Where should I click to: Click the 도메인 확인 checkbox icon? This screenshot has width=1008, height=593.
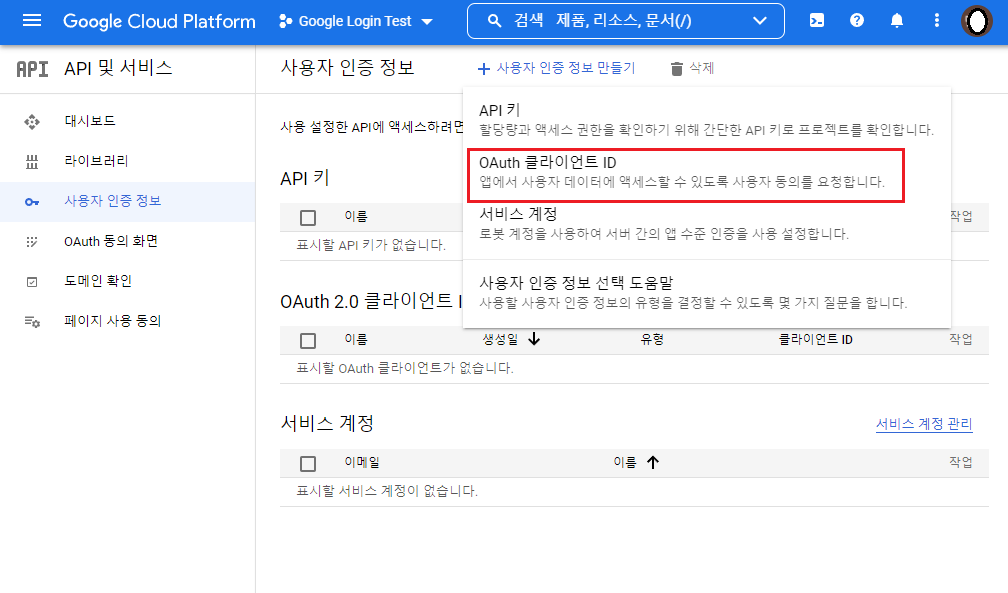click(x=32, y=282)
